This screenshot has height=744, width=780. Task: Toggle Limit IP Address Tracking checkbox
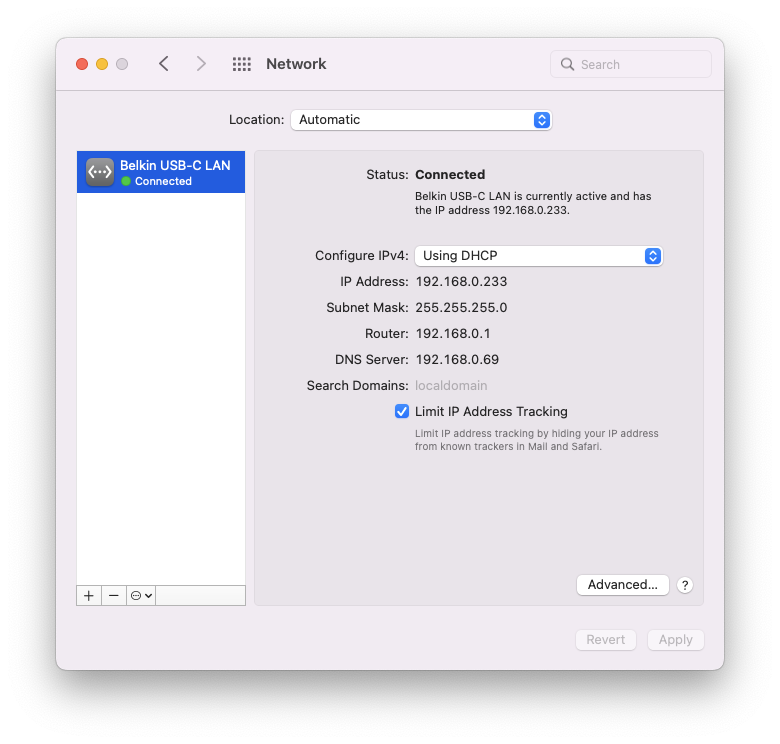pos(402,411)
